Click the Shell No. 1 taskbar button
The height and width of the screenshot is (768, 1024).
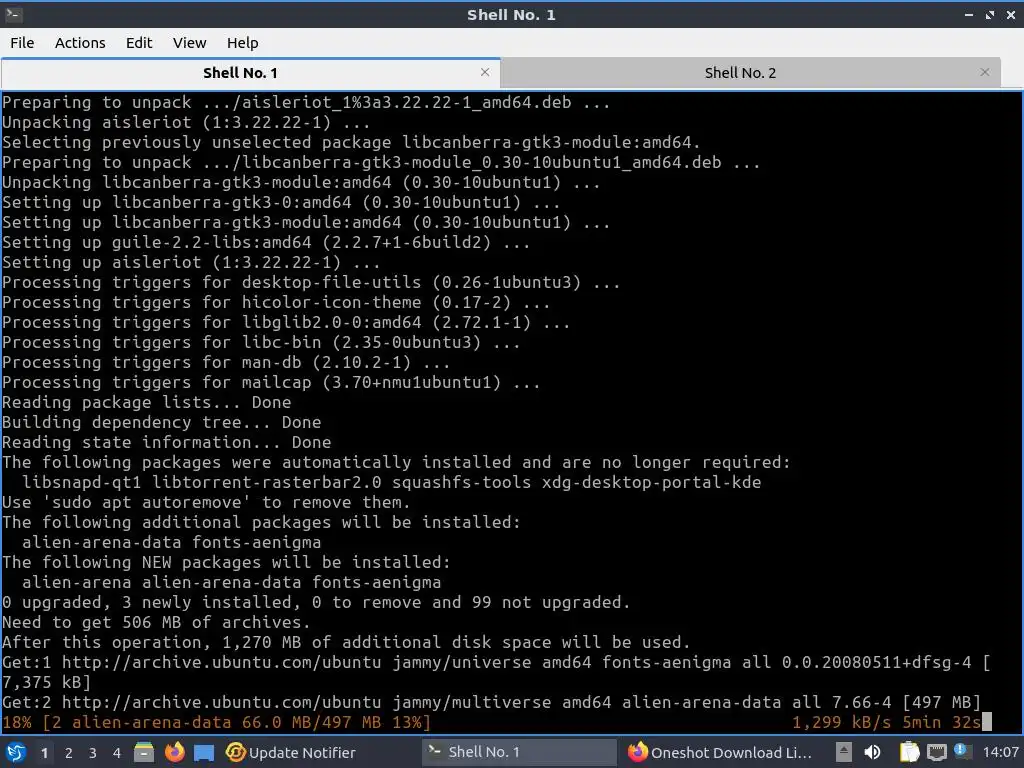click(519, 752)
